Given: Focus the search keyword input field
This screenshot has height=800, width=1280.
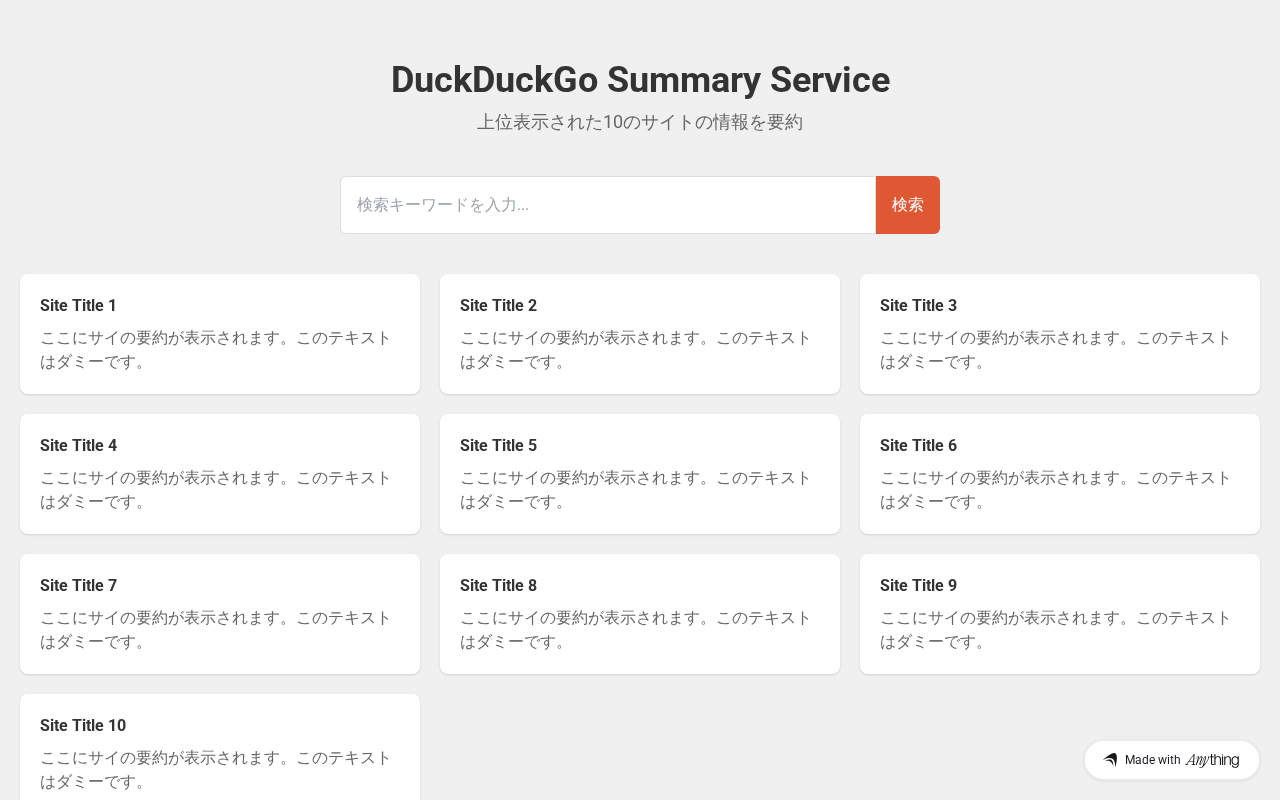Looking at the screenshot, I should [608, 205].
